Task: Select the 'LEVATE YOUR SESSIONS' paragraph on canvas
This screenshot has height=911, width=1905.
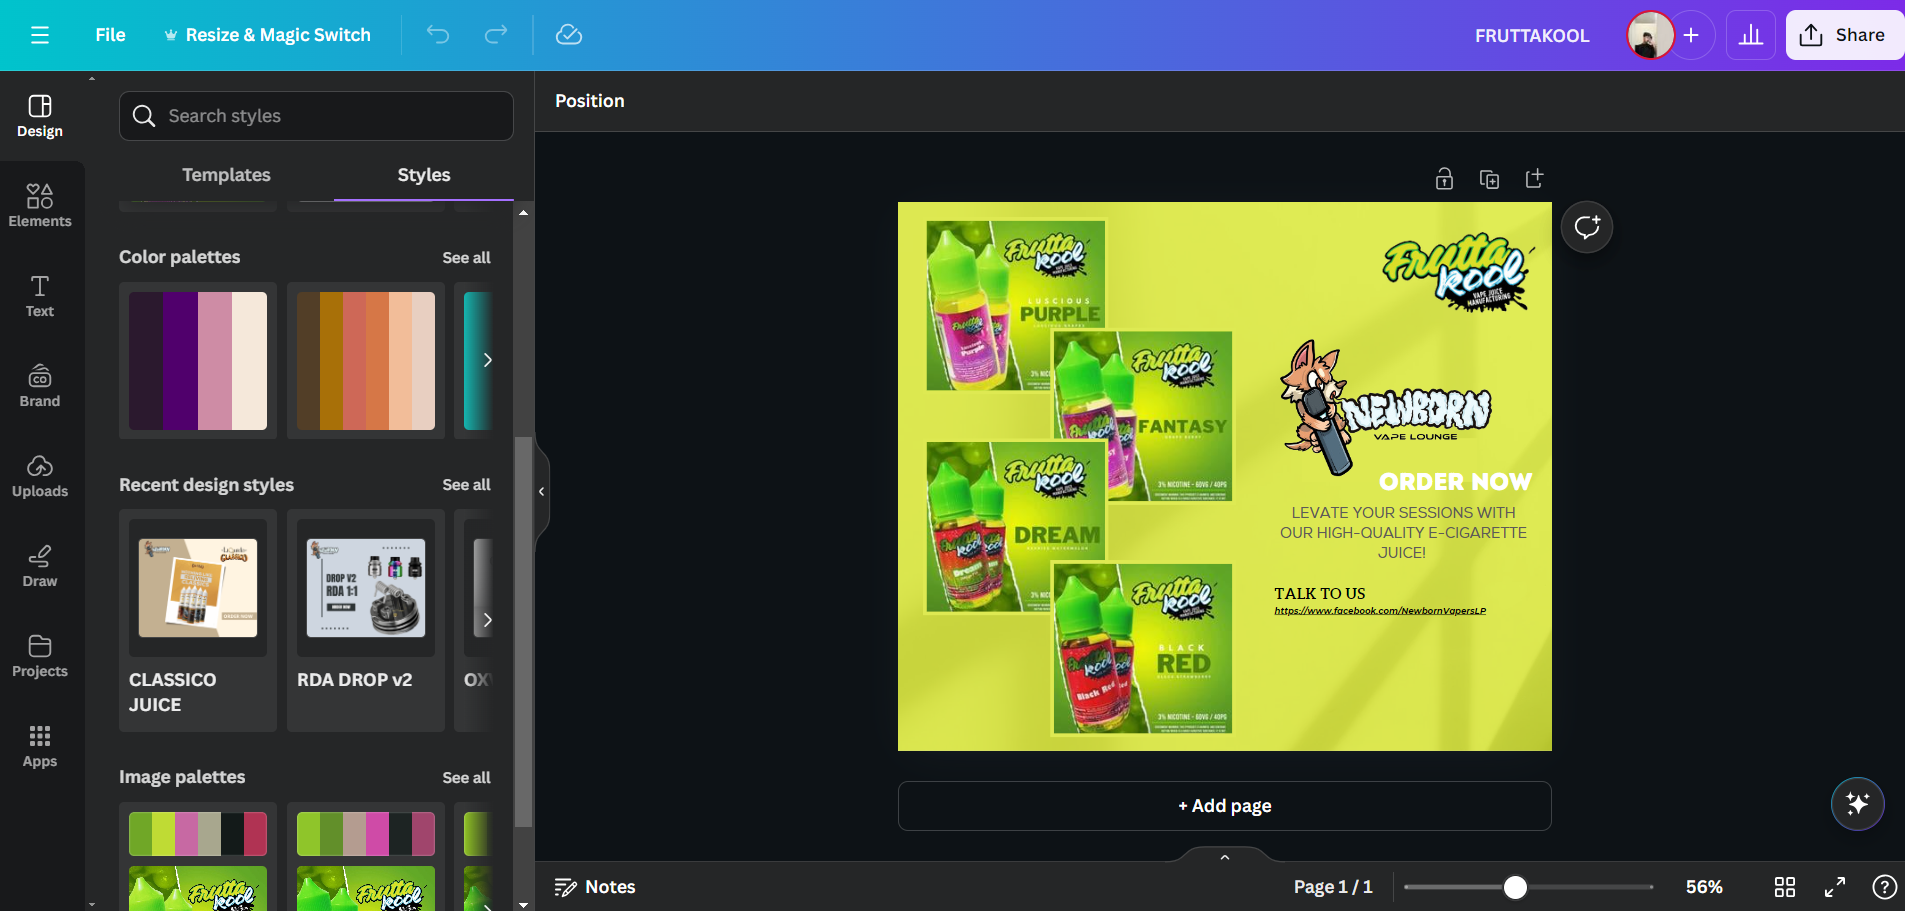Action: pyautogui.click(x=1403, y=533)
